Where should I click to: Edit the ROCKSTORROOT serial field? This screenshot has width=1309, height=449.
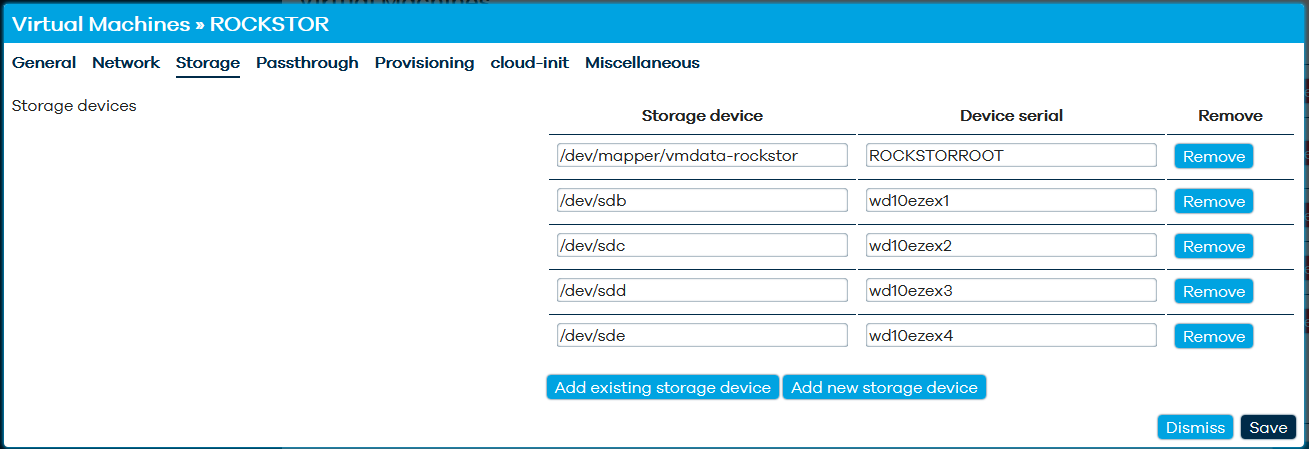(x=1011, y=155)
